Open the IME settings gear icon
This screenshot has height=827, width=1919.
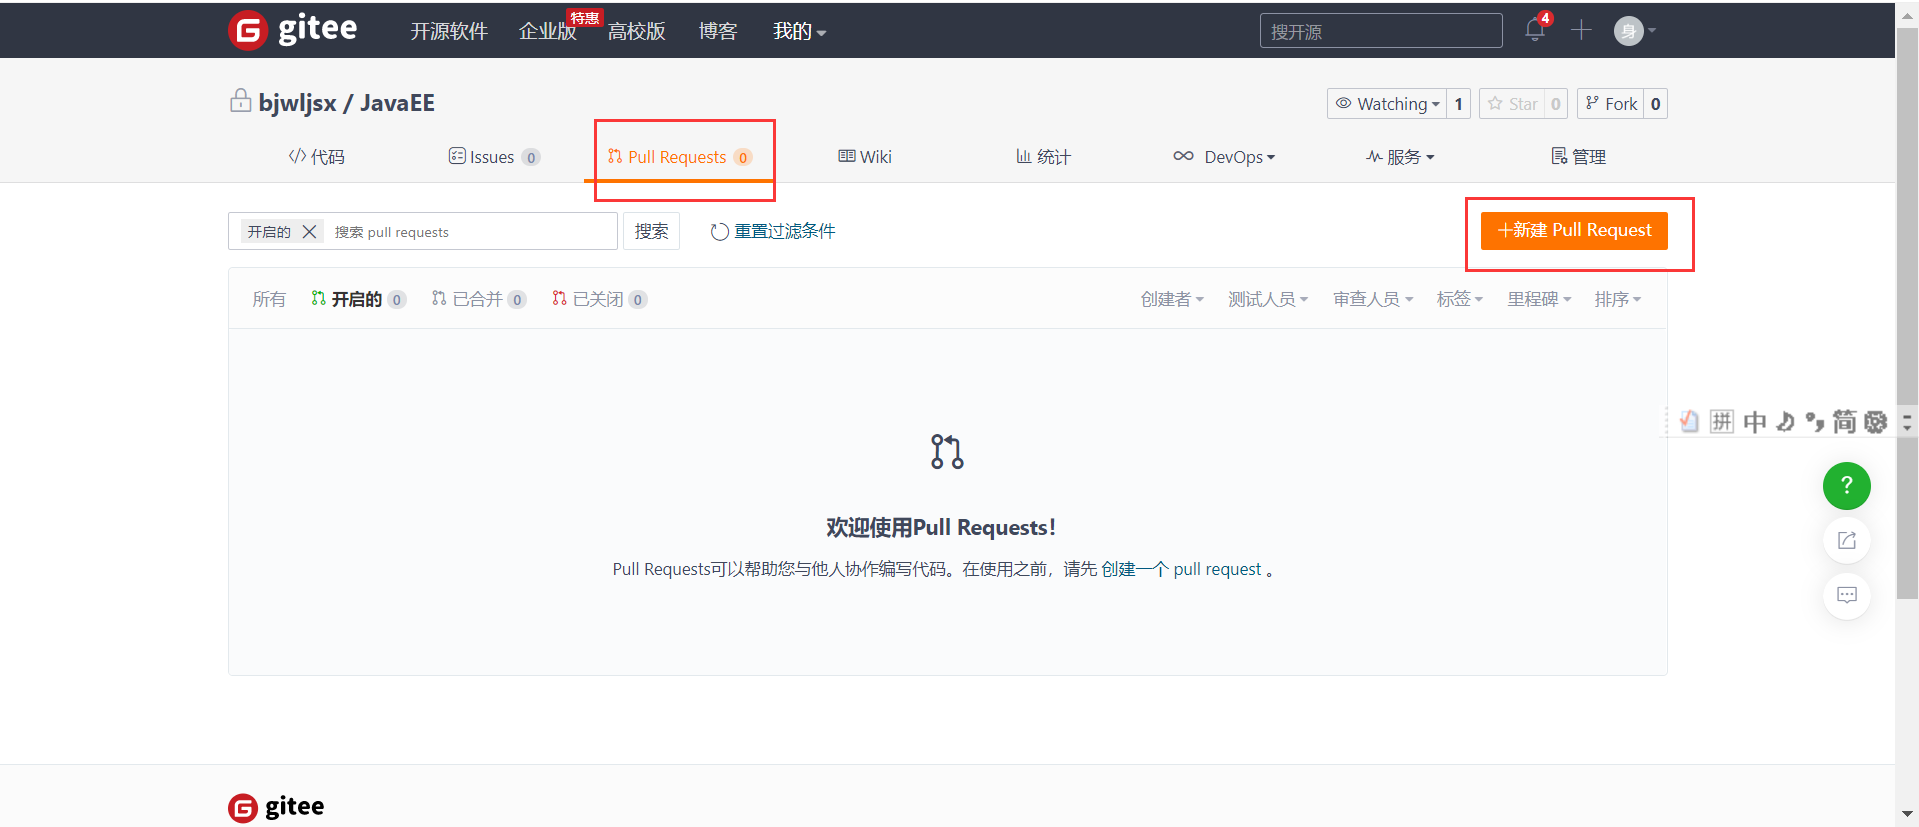1876,421
